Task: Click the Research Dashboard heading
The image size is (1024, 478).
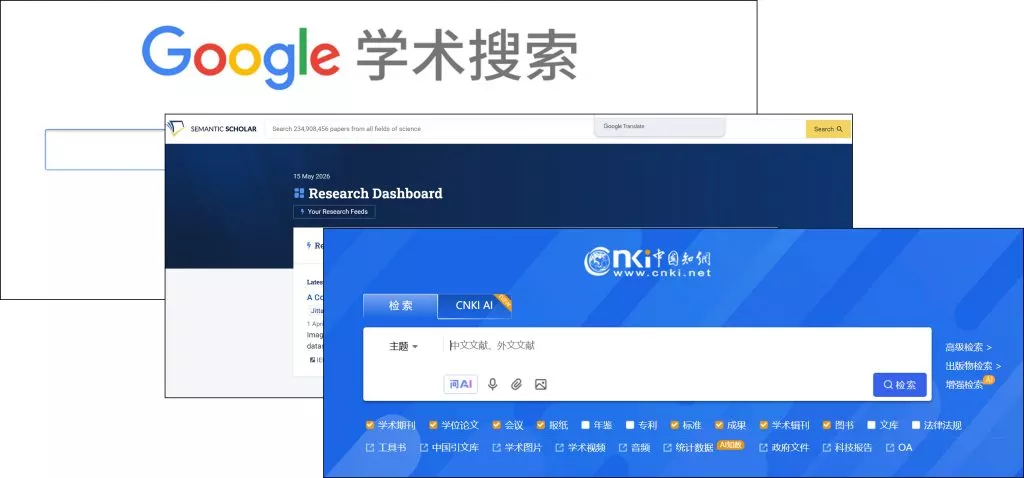Action: click(376, 193)
